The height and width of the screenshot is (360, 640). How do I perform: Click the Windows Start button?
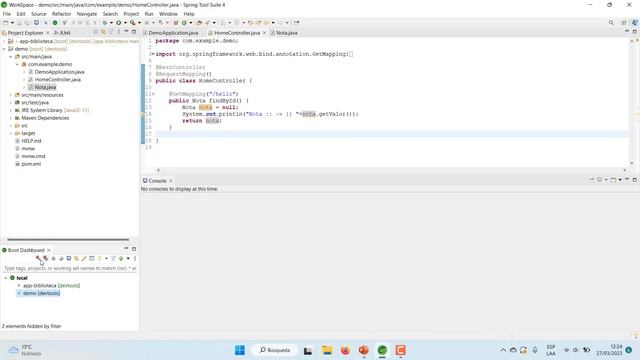pyautogui.click(x=240, y=350)
